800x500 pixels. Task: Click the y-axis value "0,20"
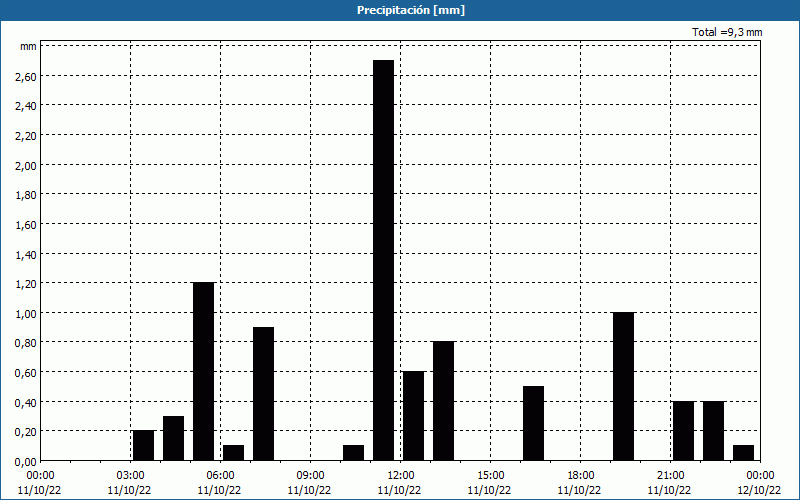tap(26, 432)
